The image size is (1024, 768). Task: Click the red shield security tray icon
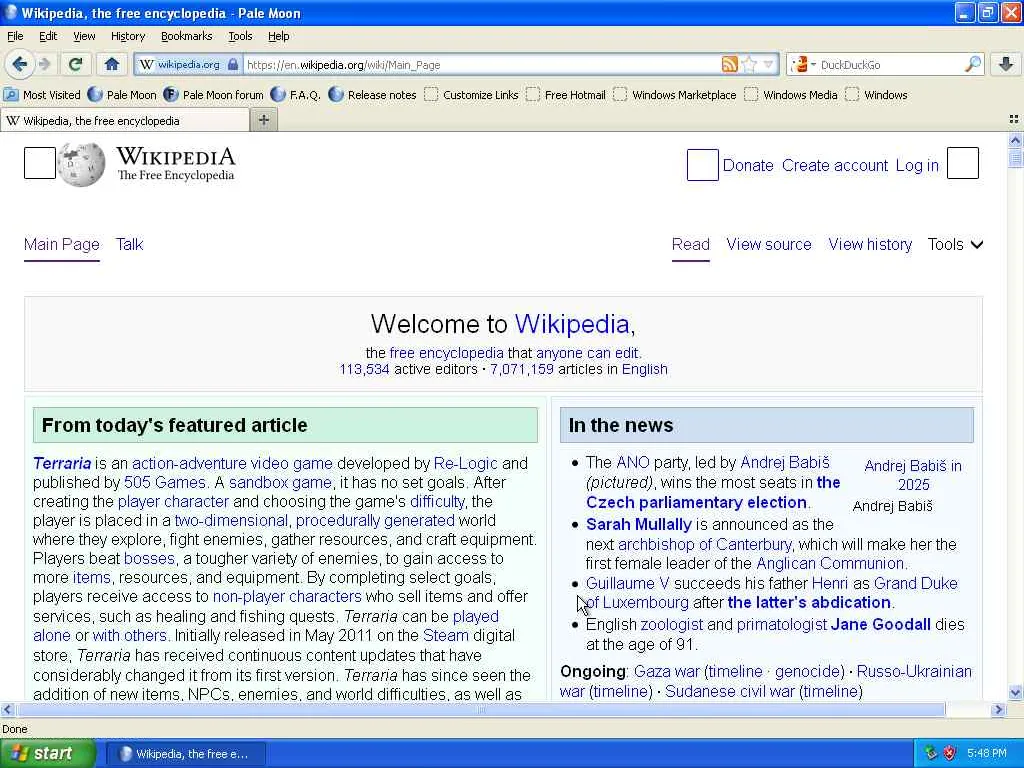[x=949, y=753]
